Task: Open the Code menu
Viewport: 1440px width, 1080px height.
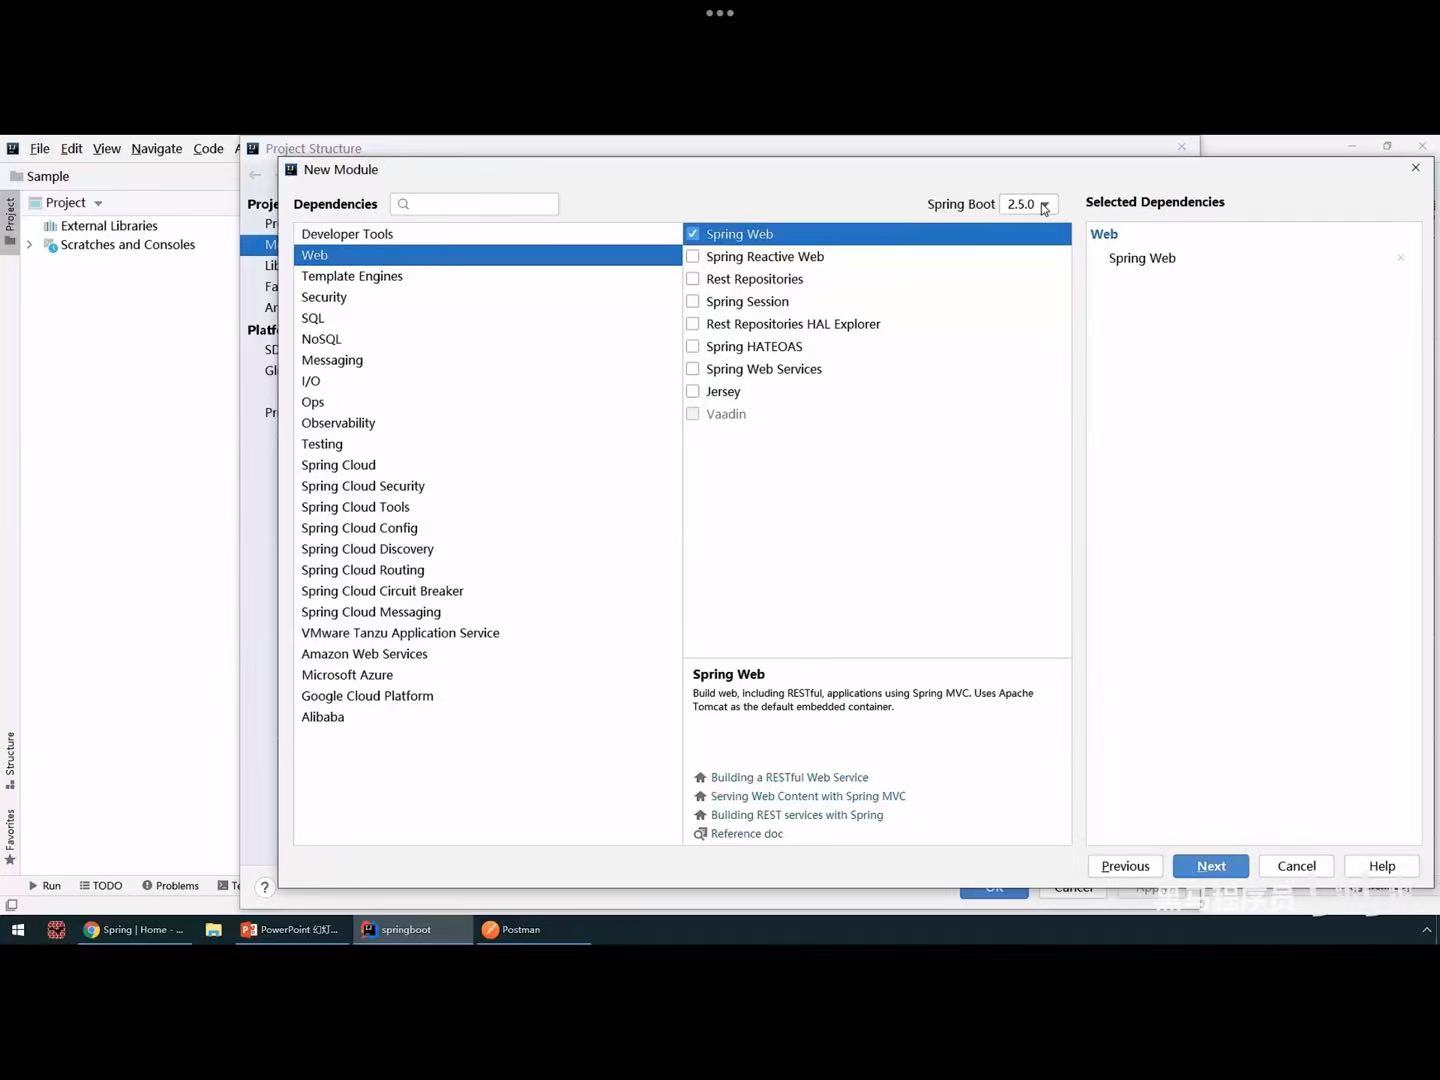Action: coord(208,148)
